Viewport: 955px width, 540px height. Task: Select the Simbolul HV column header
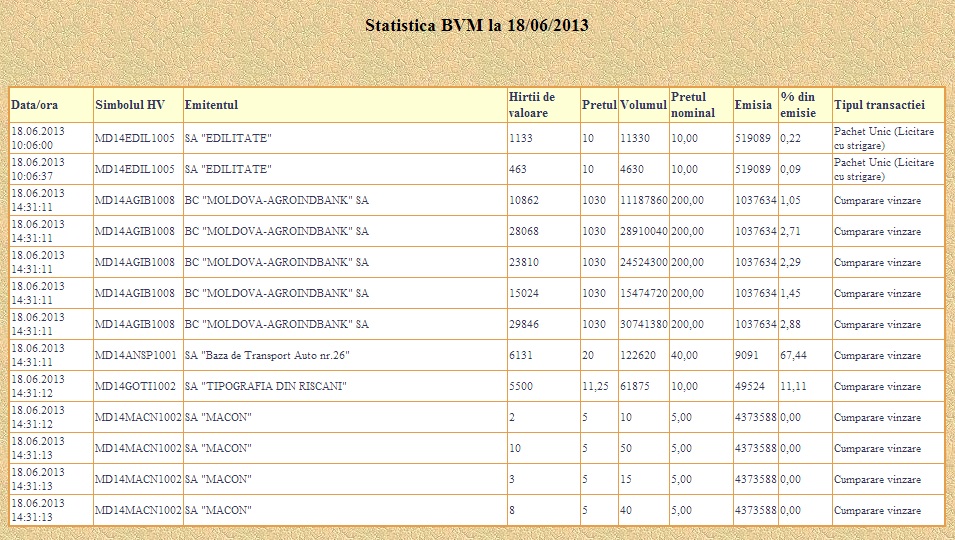click(130, 105)
